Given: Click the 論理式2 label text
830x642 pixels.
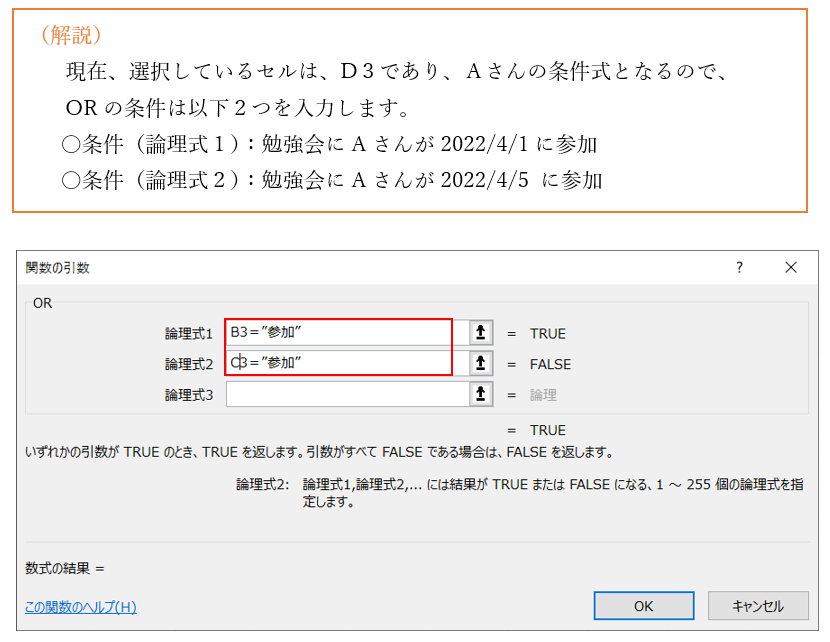Looking at the screenshot, I should (x=189, y=364).
